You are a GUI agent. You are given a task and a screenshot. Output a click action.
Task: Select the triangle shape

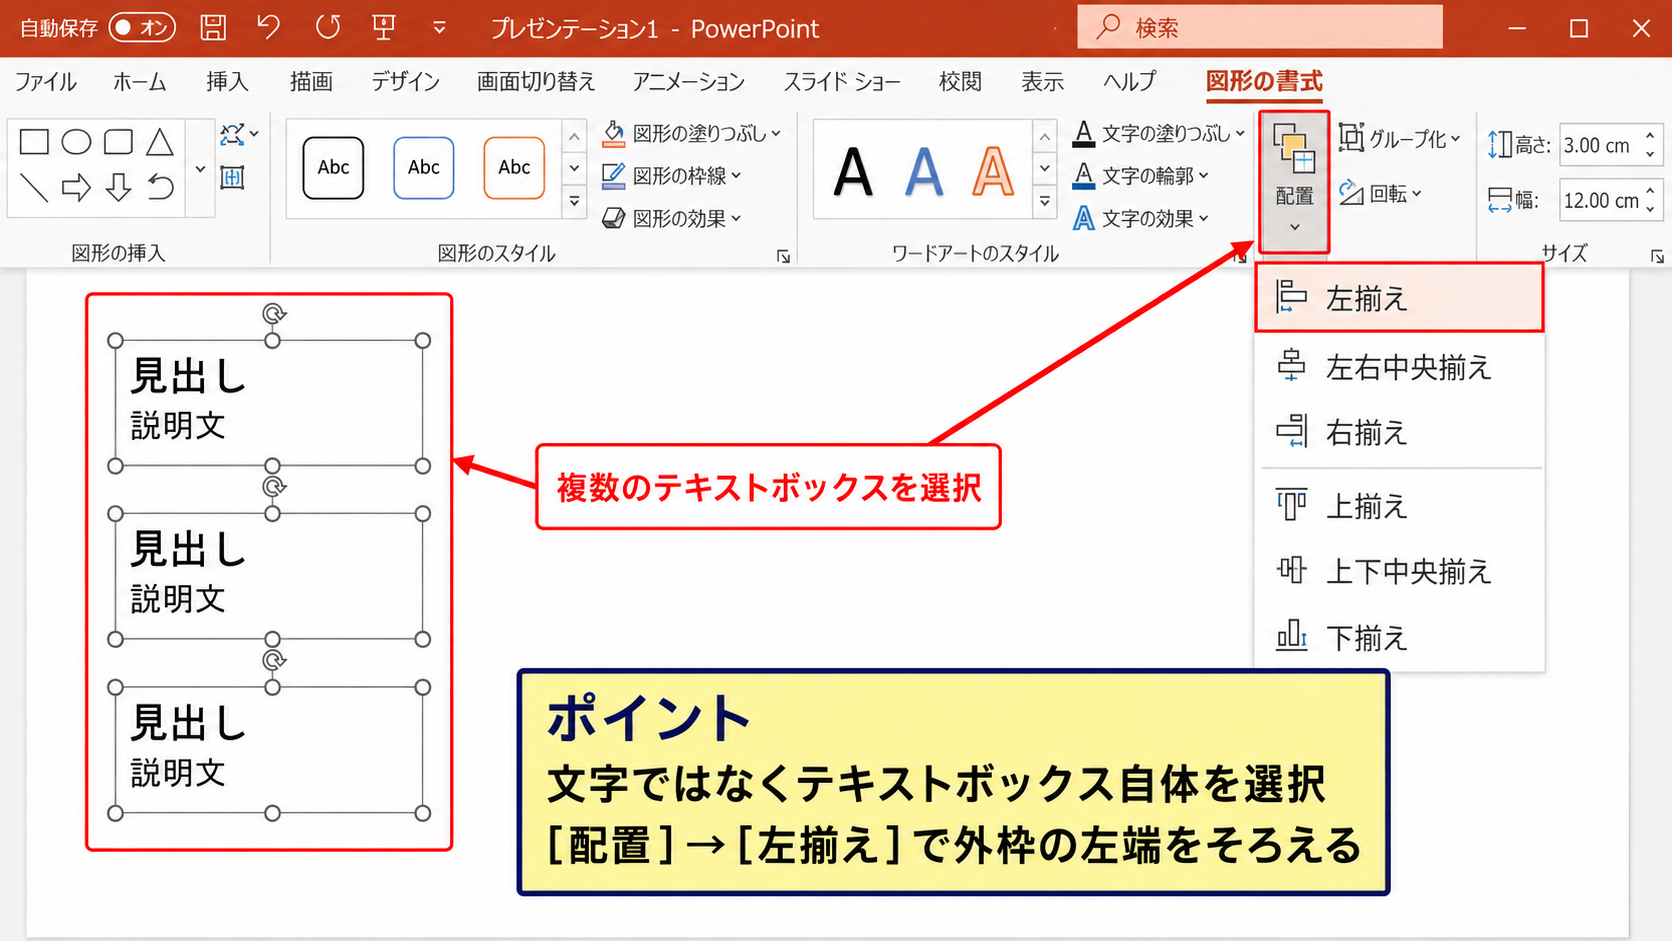click(160, 142)
